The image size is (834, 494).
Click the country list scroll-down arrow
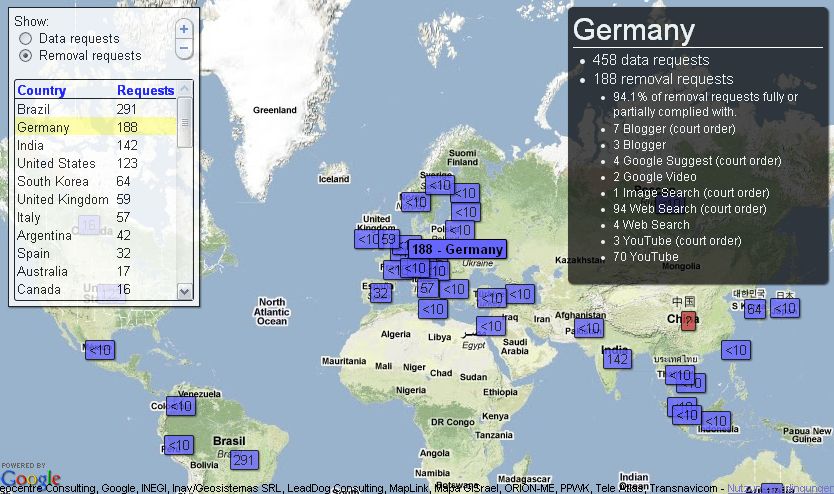coord(185,291)
